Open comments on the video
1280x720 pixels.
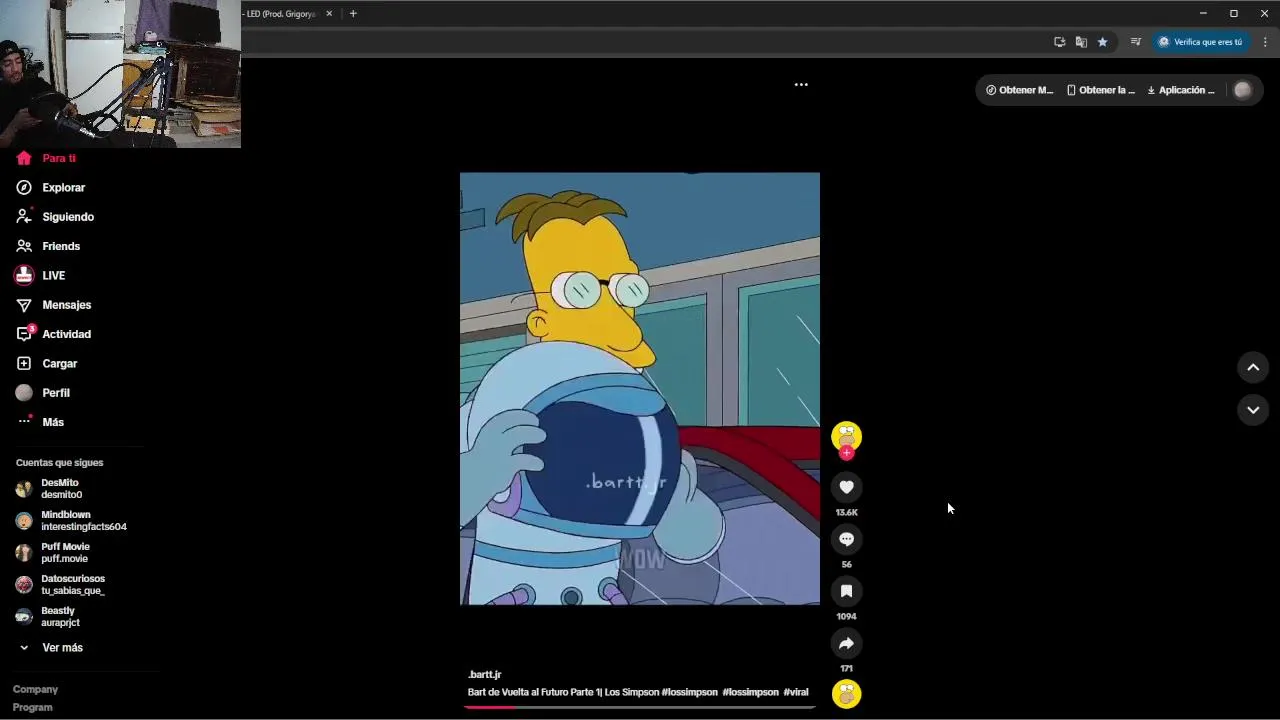846,539
